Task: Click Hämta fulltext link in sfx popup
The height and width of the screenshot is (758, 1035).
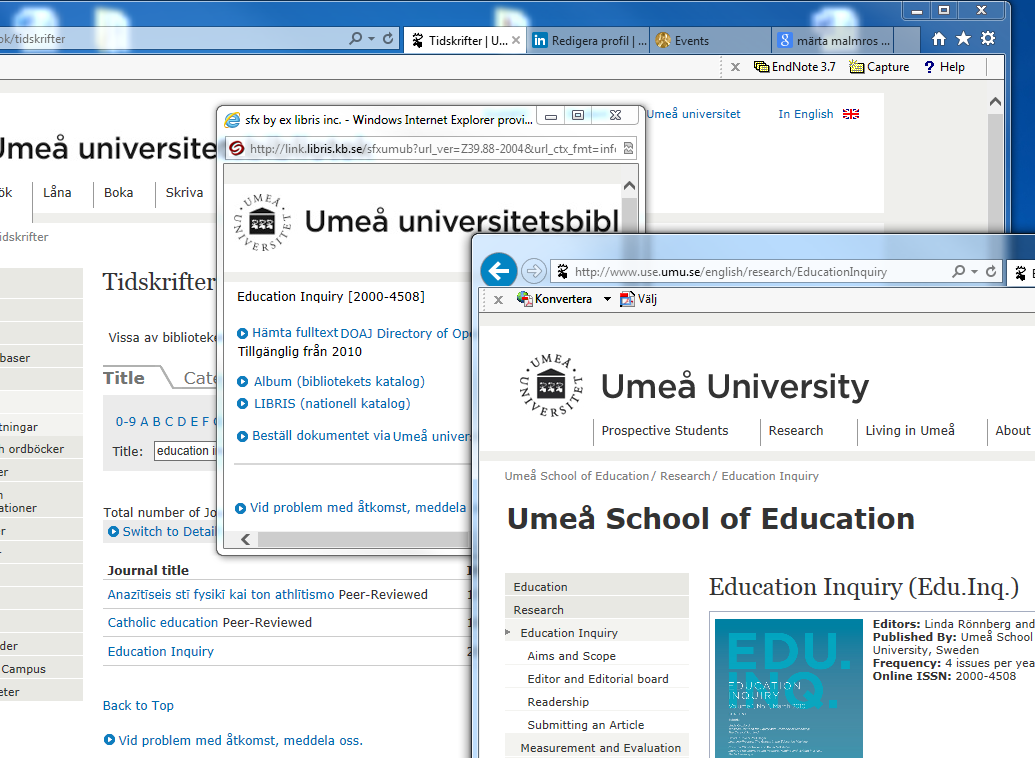Action: click(294, 333)
